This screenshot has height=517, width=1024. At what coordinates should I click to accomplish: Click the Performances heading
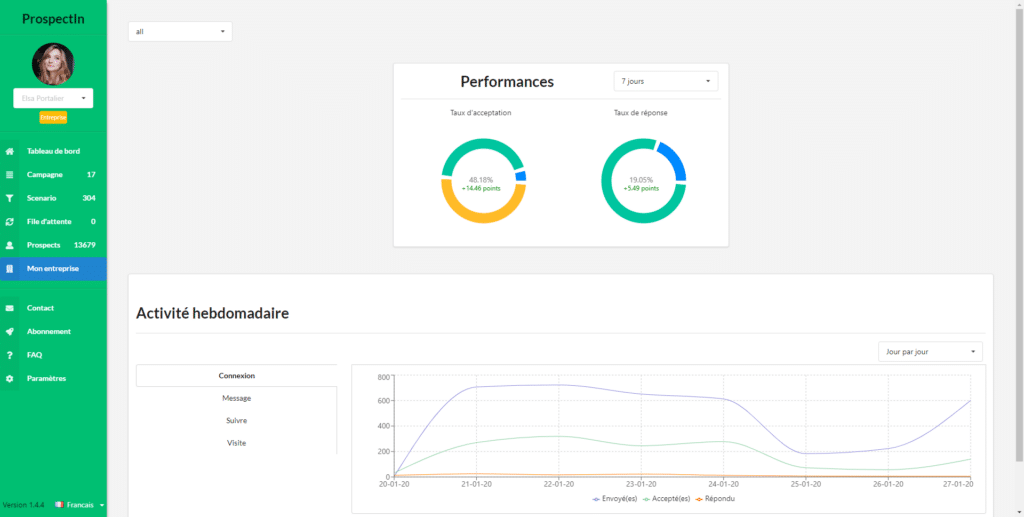(x=507, y=82)
